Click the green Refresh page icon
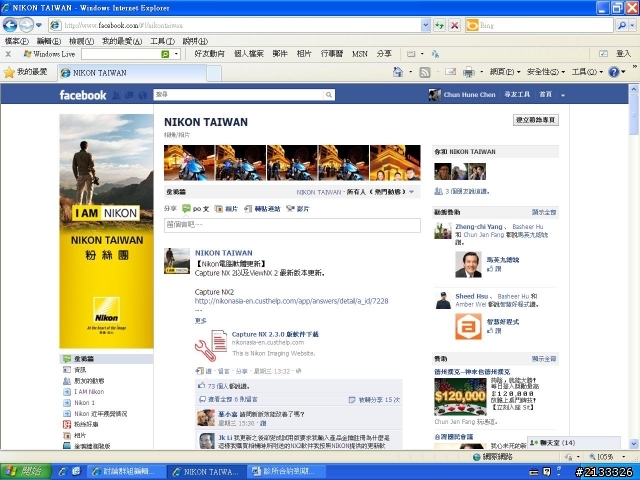Screen dimensions: 640x480 click(x=439, y=25)
